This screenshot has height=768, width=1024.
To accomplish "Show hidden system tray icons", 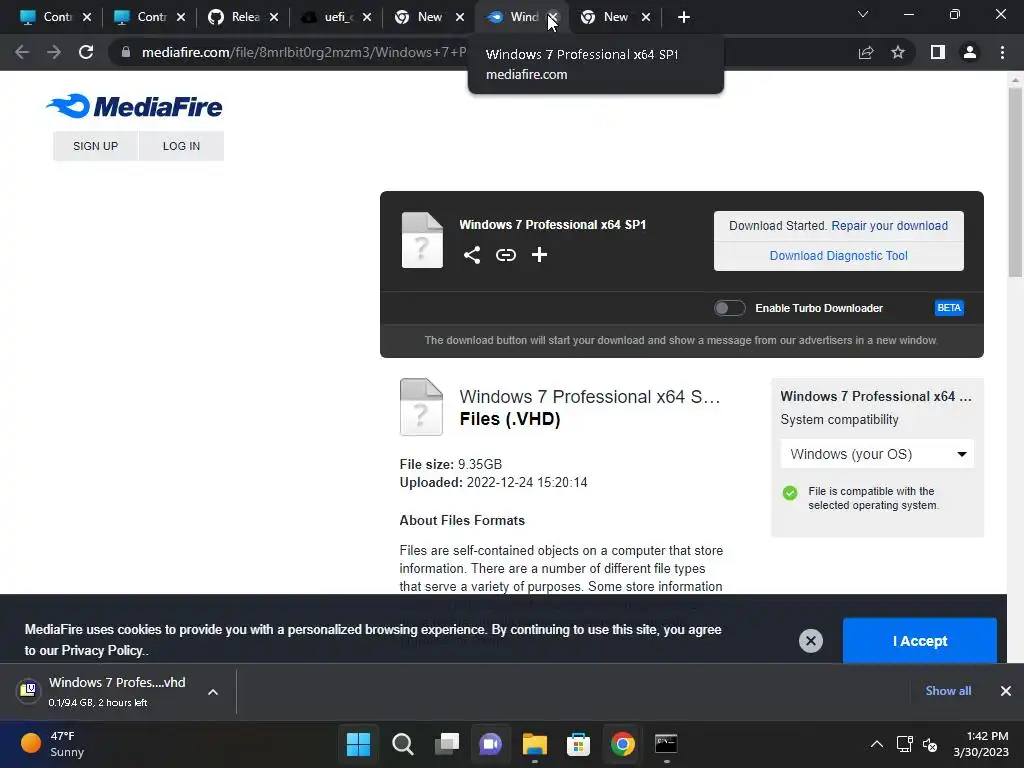I will pyautogui.click(x=876, y=744).
